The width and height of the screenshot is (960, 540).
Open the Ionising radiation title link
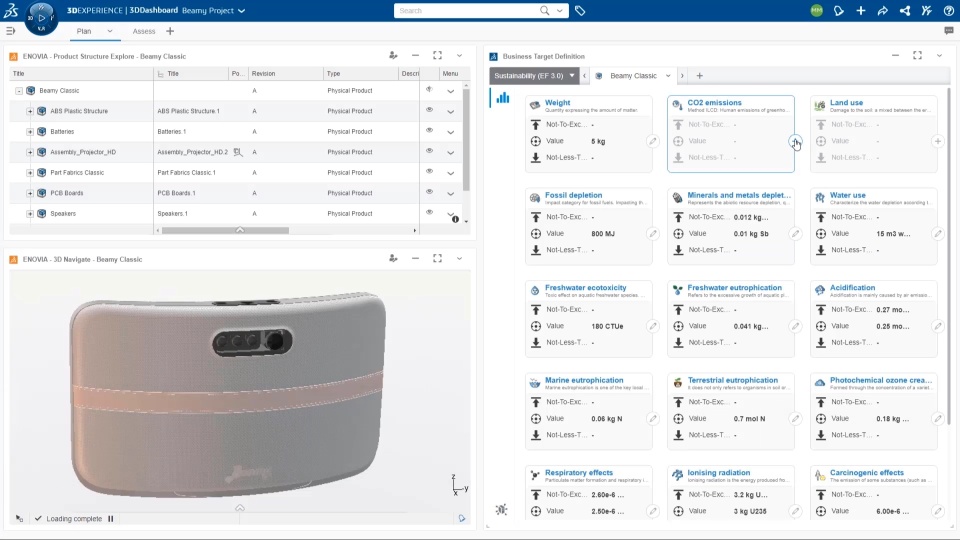pyautogui.click(x=718, y=472)
